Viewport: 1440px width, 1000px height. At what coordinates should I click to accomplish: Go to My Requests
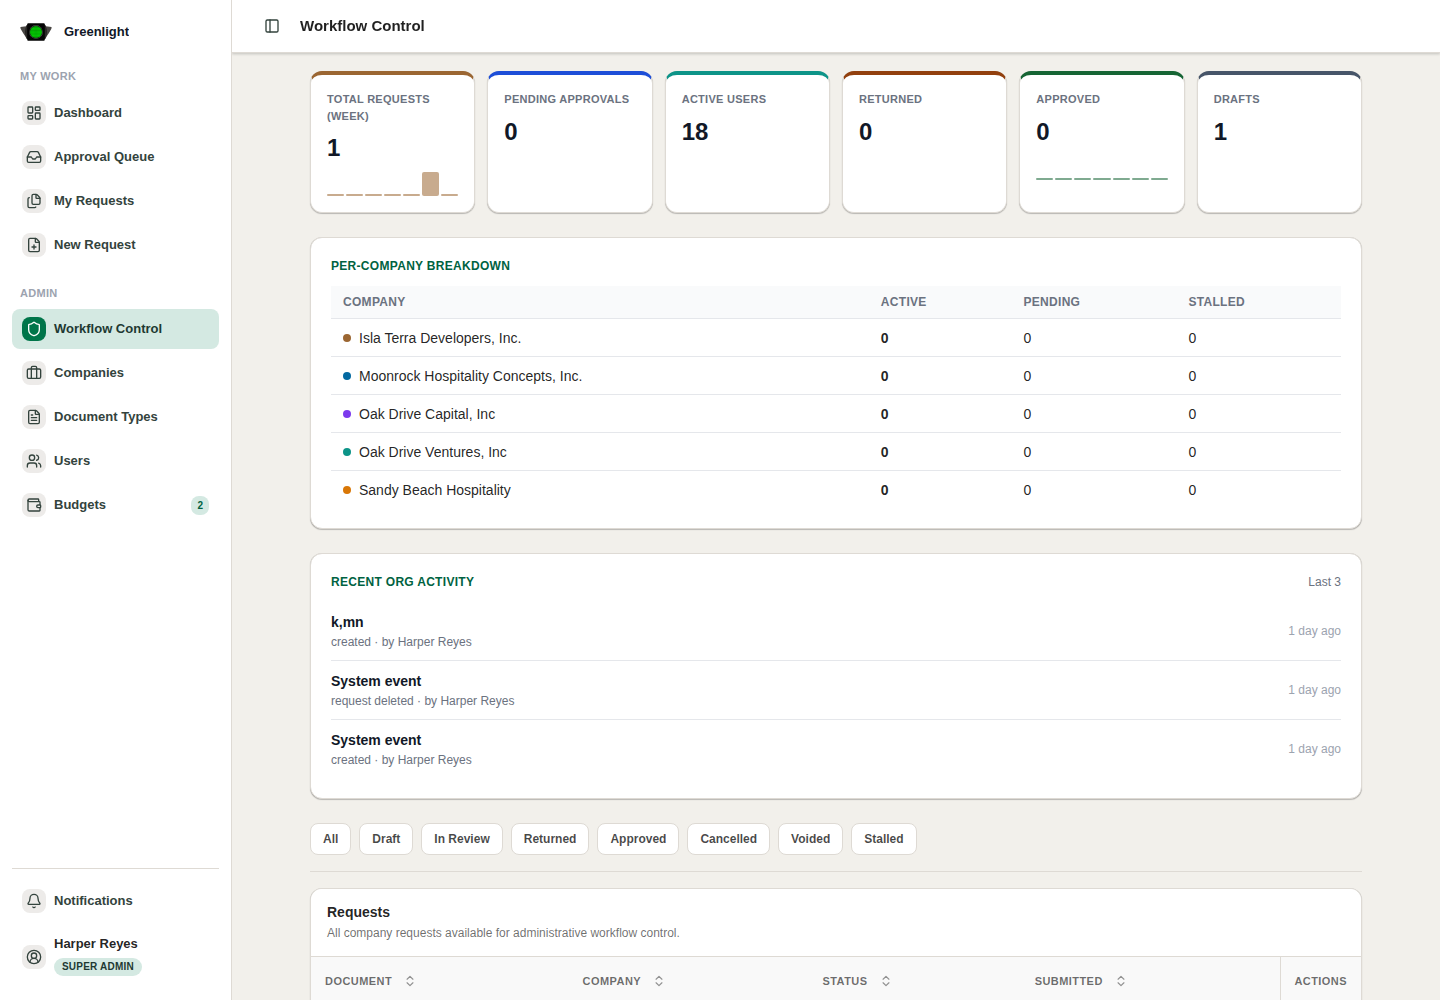[x=115, y=201]
